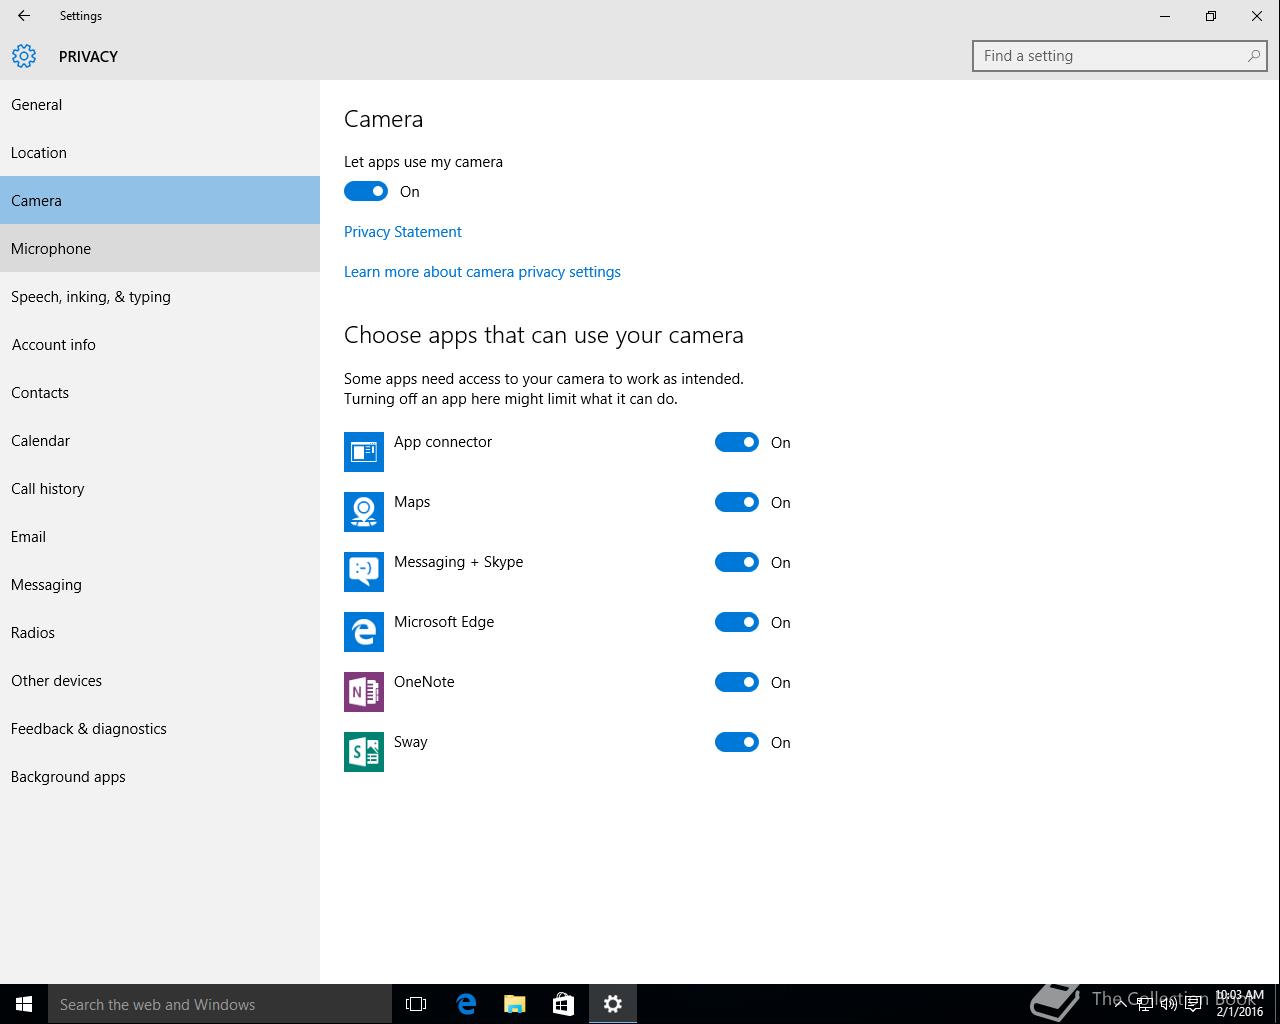The width and height of the screenshot is (1280, 1024).
Task: Open the Microphone privacy section
Action: point(51,249)
